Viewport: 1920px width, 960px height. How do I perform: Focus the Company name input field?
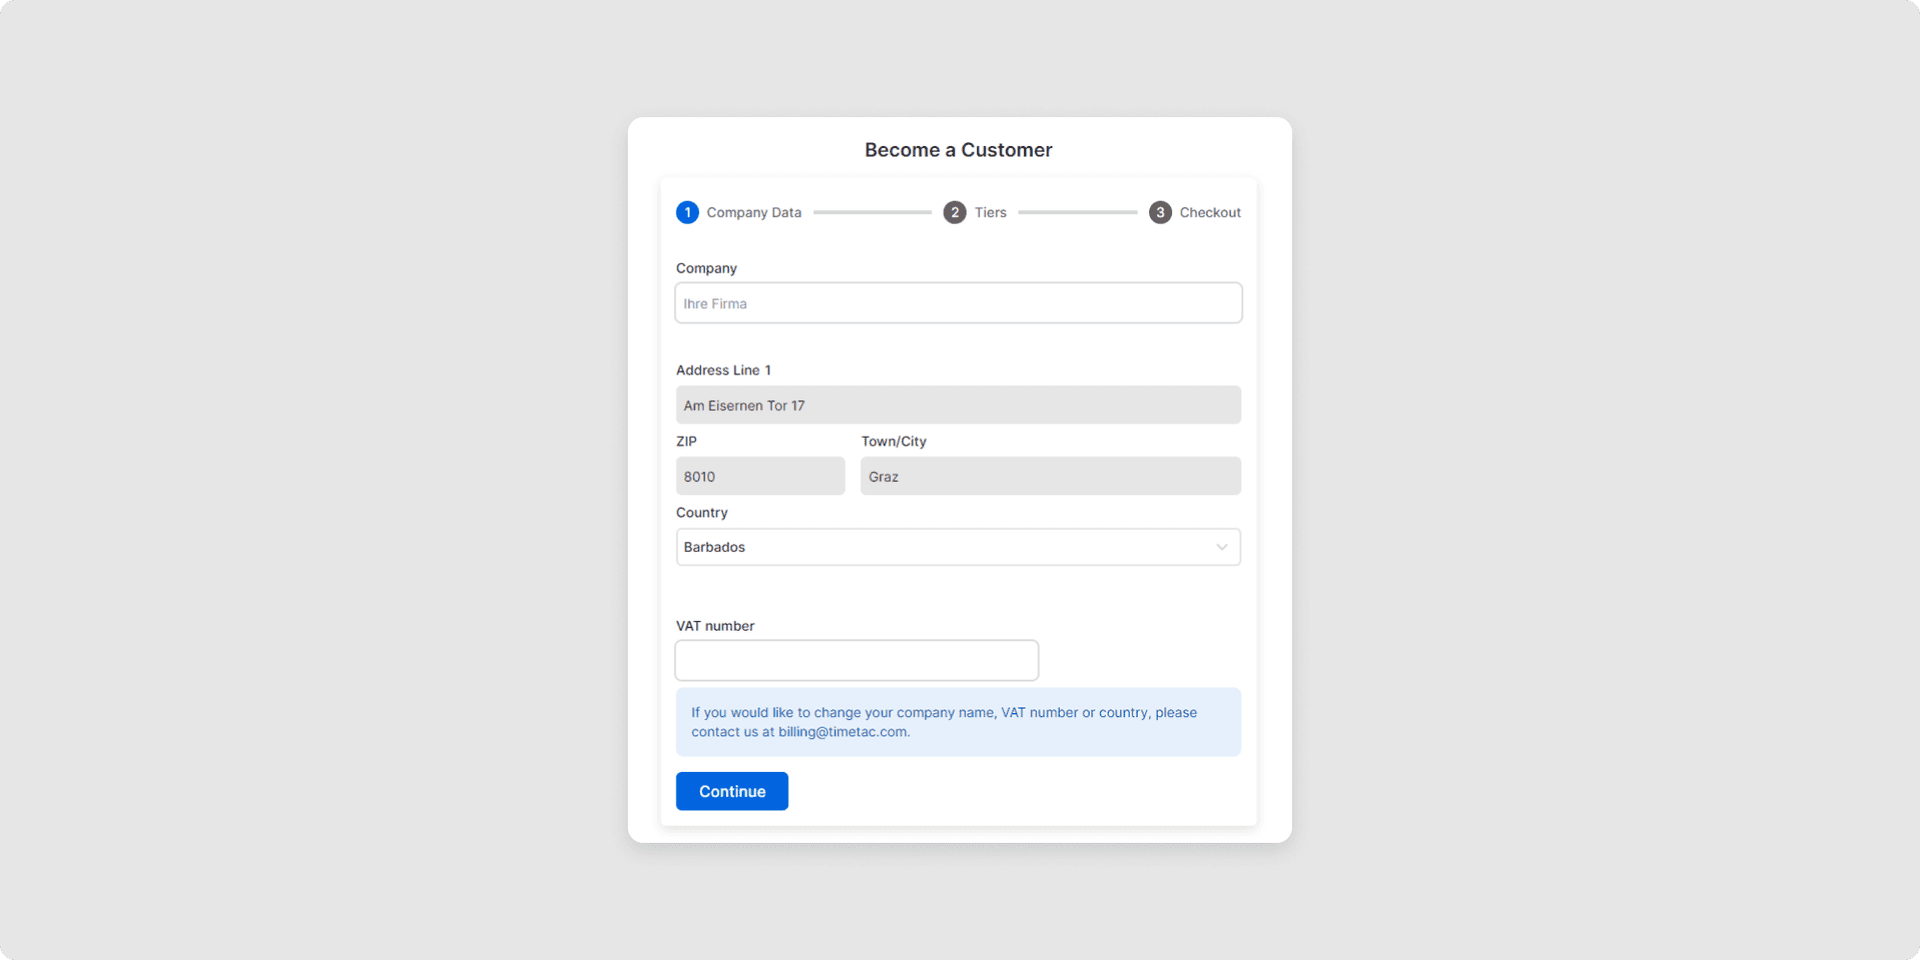click(958, 303)
